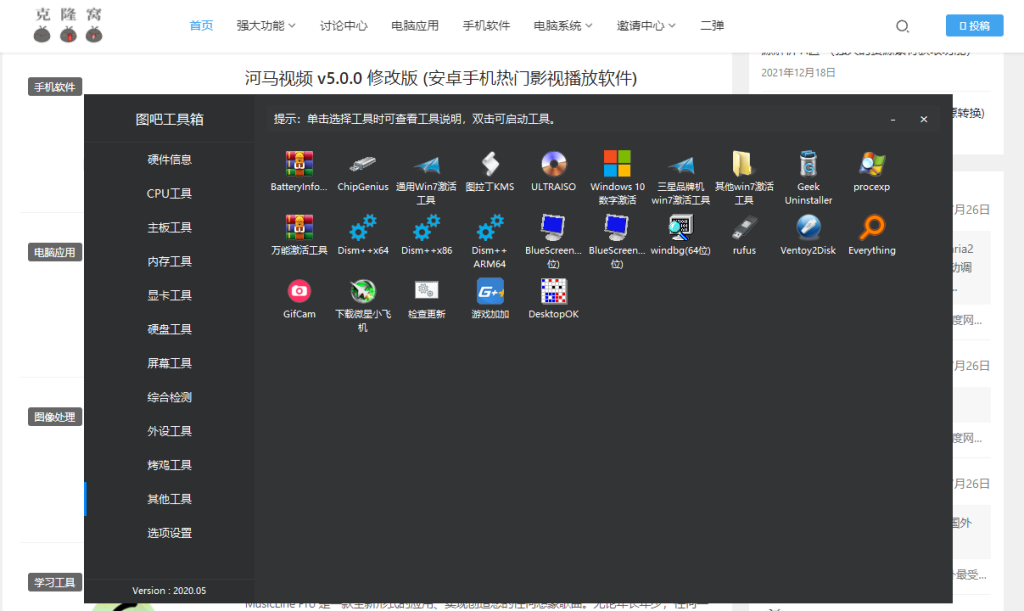Select the Ventoy2Disk icon
The image size is (1024, 611).
point(808,227)
